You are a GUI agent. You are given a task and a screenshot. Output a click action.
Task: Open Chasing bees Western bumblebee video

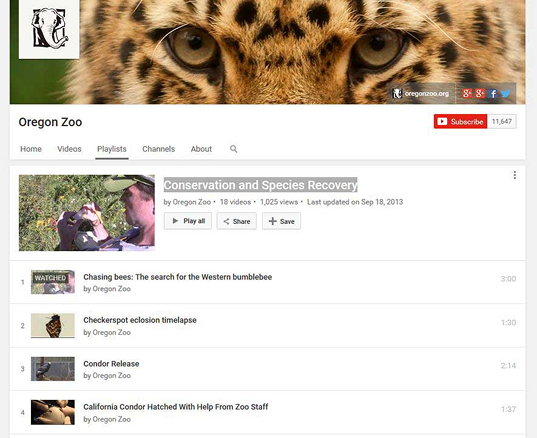(177, 277)
